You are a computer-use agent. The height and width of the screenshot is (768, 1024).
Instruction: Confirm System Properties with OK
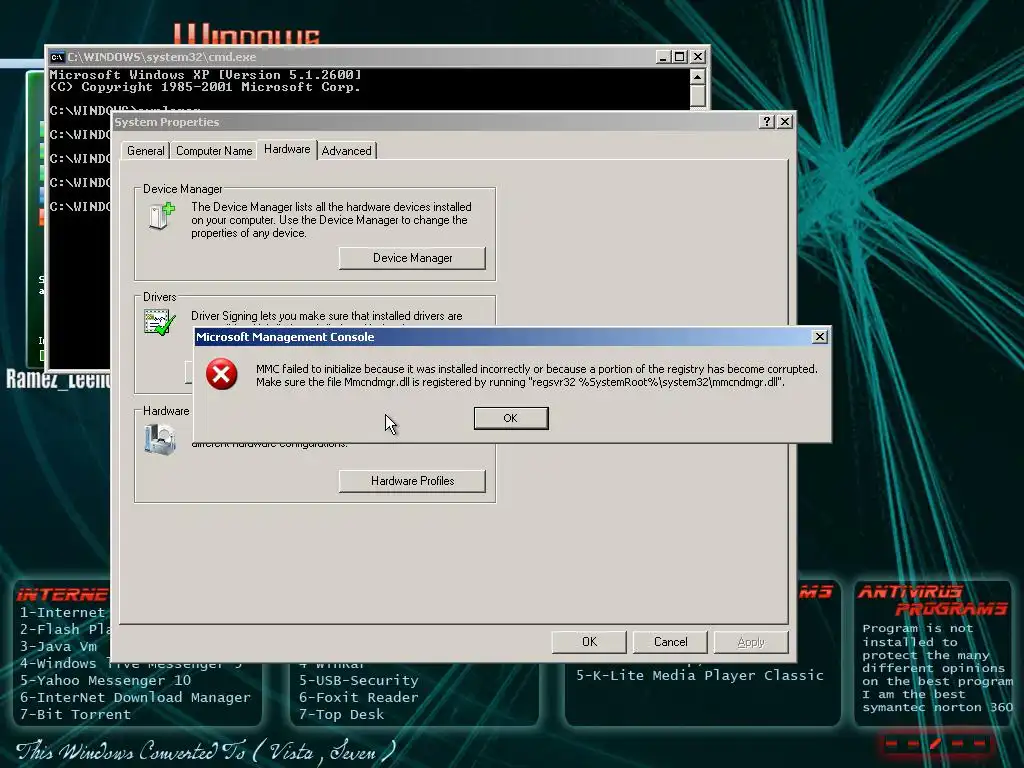[589, 642]
